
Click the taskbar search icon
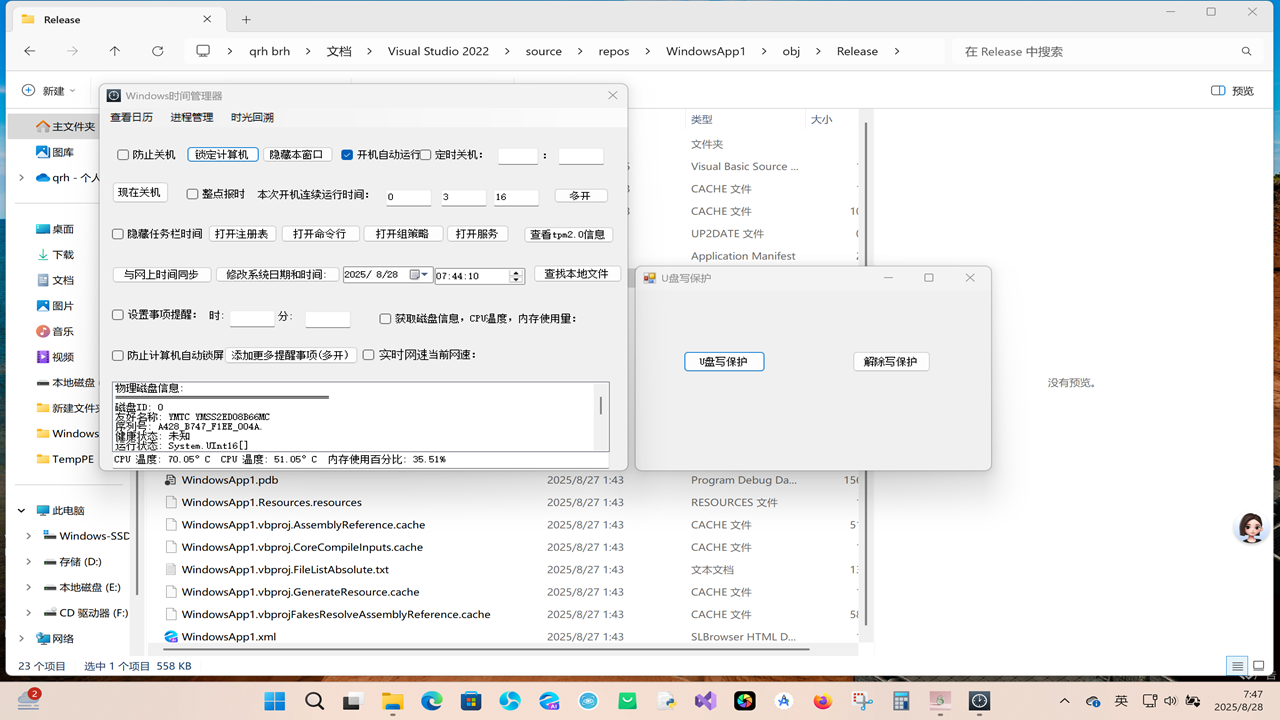[x=314, y=700]
